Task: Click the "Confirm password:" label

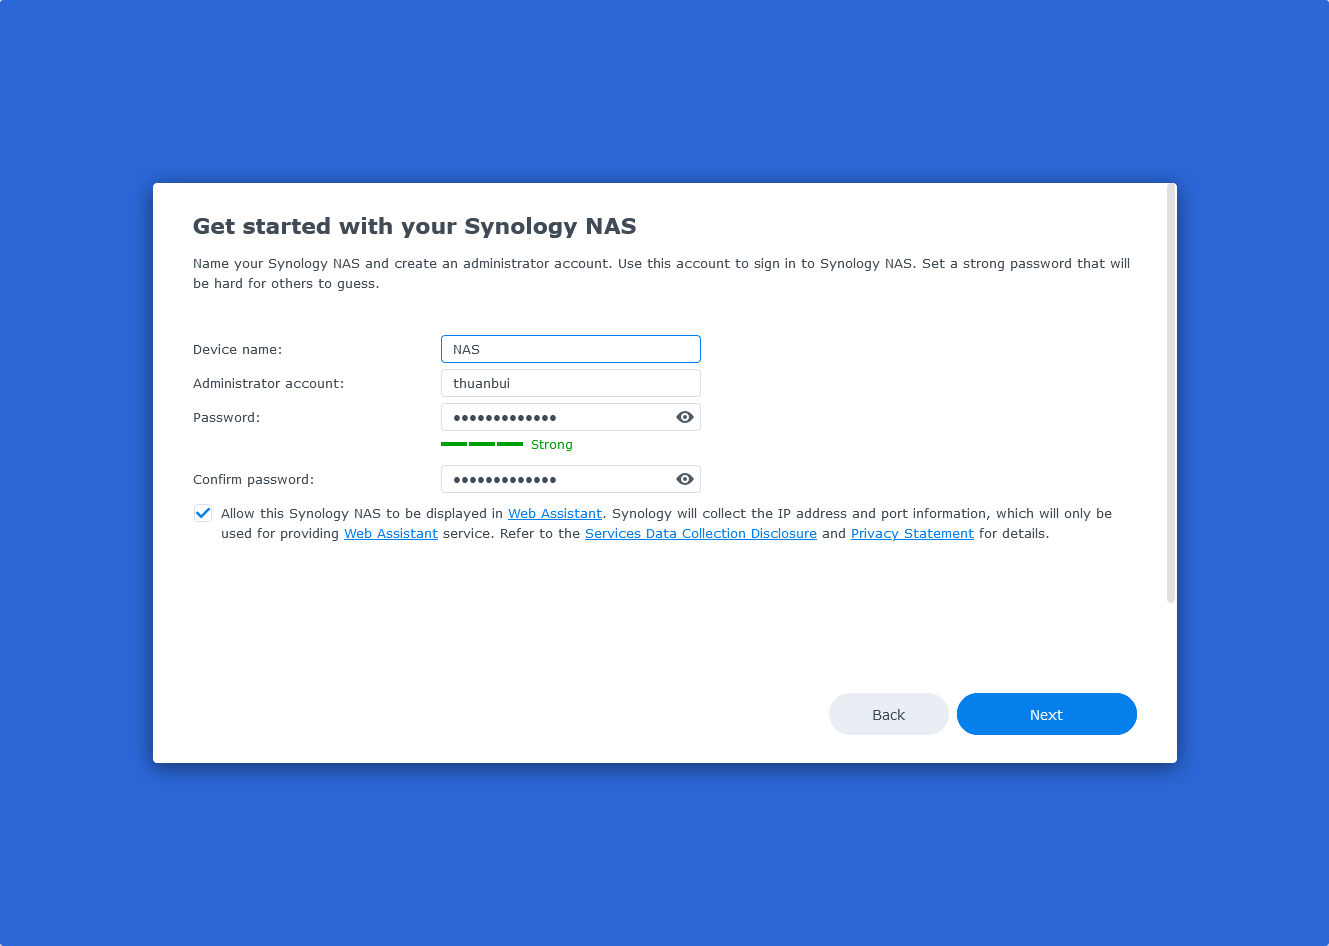Action: click(x=253, y=479)
